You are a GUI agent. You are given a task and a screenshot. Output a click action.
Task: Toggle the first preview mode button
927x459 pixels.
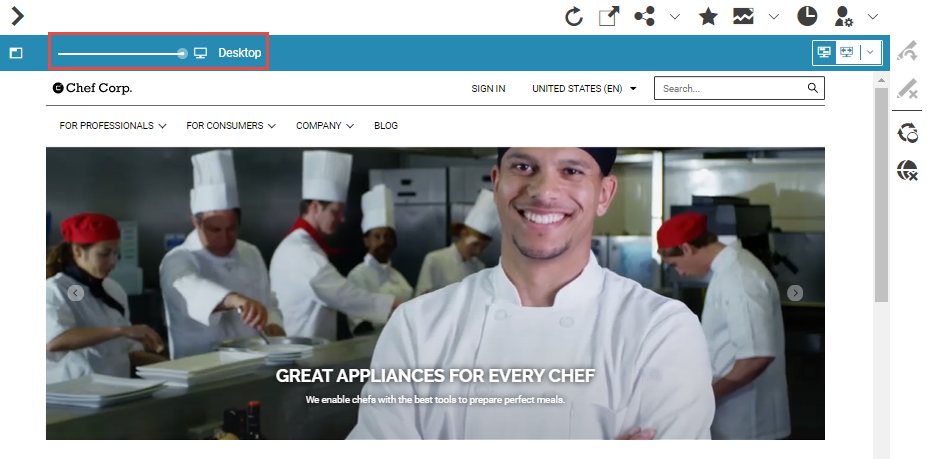pyautogui.click(x=826, y=52)
